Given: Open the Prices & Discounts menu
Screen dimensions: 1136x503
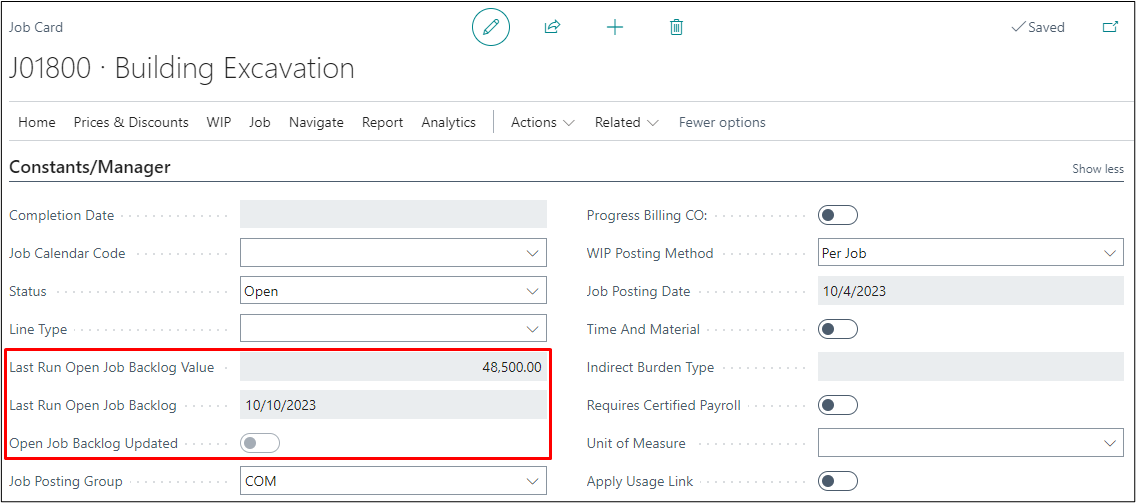Looking at the screenshot, I should point(131,122).
